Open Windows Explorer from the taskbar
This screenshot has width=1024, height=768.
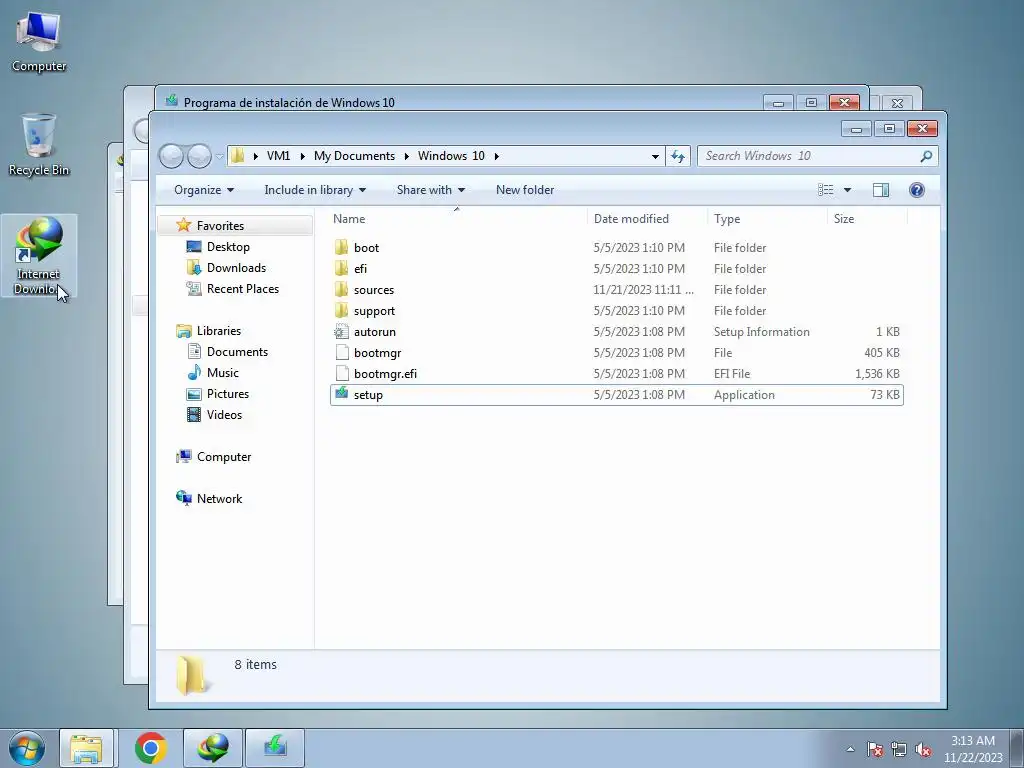pyautogui.click(x=86, y=748)
